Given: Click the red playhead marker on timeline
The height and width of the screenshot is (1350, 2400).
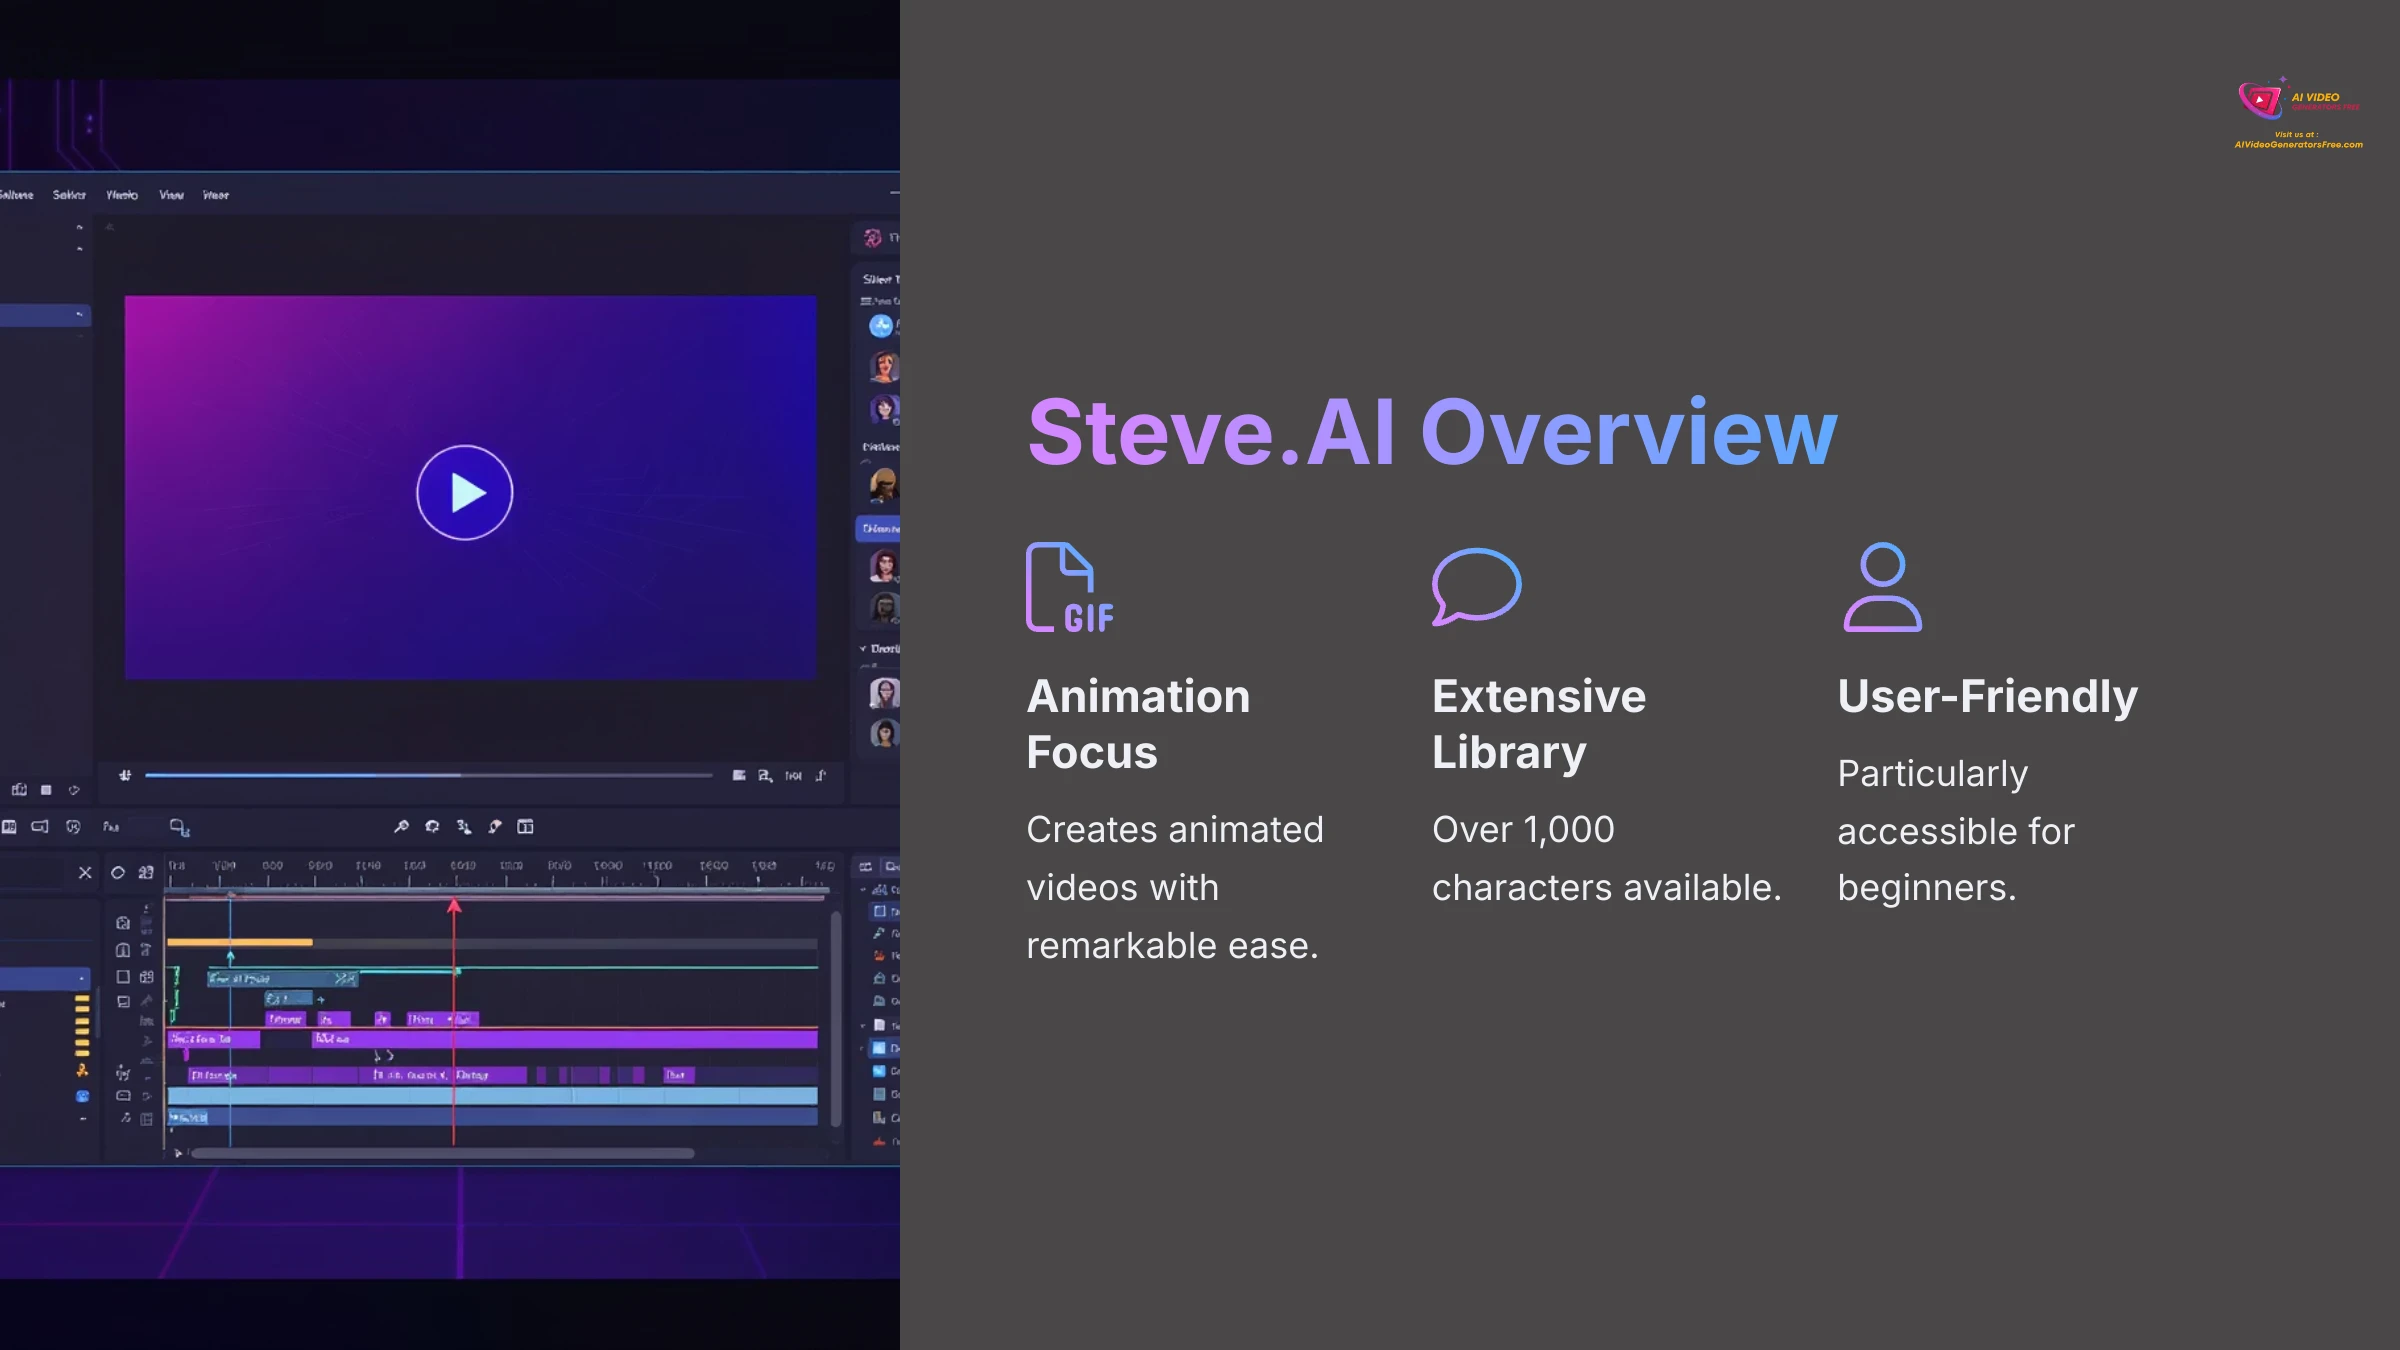Looking at the screenshot, I should [454, 906].
